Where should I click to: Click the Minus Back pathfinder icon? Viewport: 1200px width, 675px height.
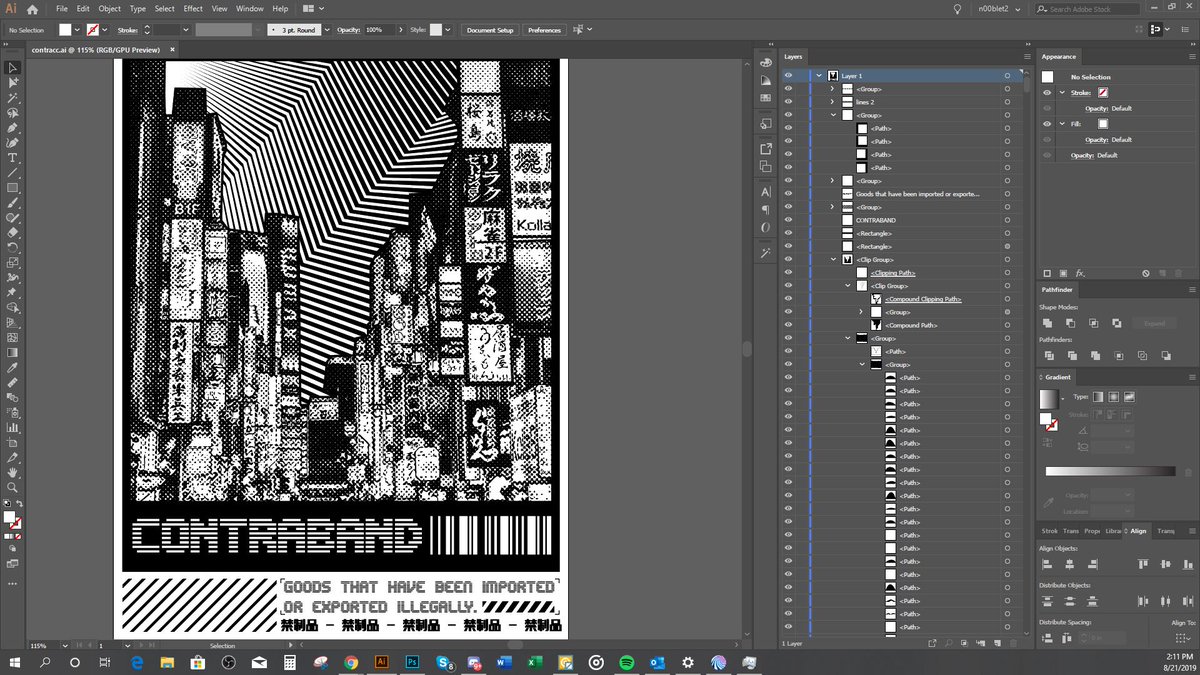click(1164, 355)
